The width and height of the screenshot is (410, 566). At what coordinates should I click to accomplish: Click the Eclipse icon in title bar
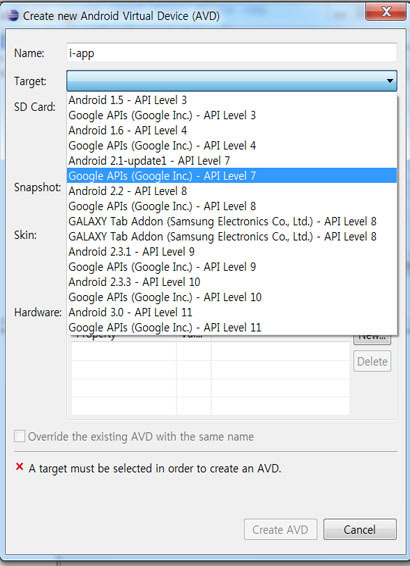pos(13,16)
